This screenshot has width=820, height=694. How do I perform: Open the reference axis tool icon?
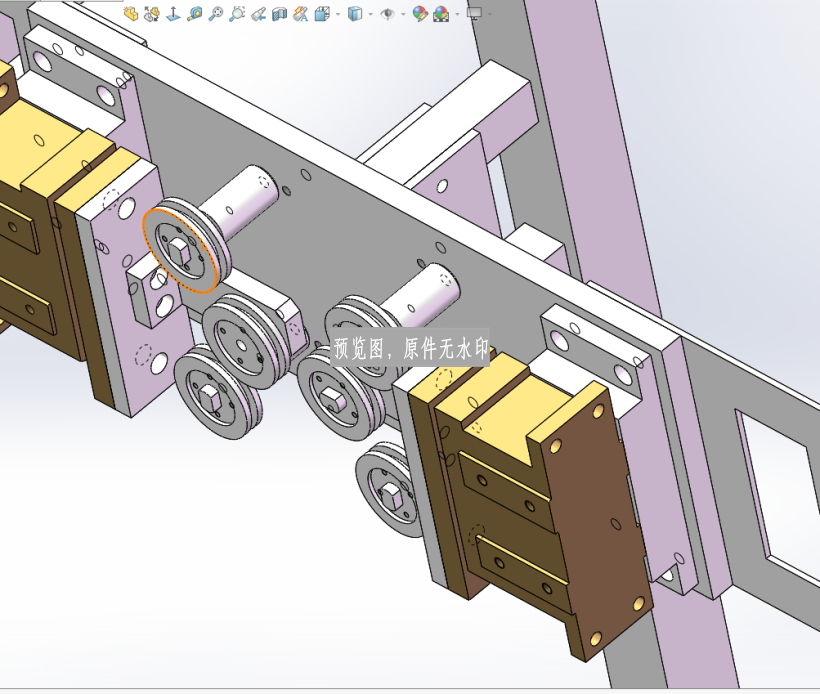click(173, 14)
